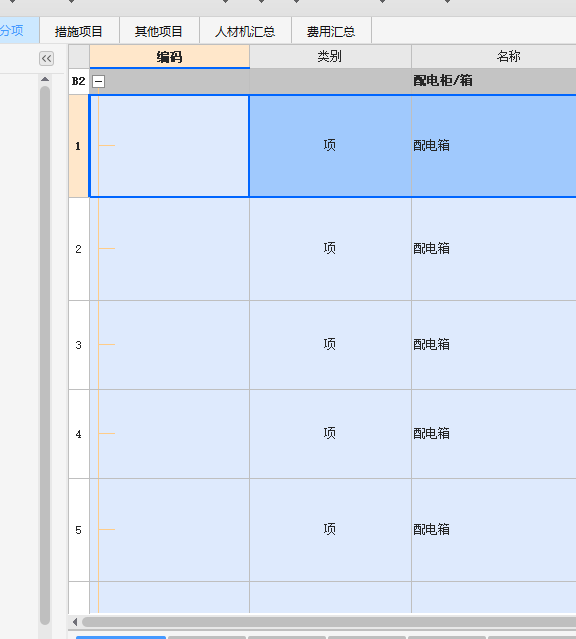Click the 配电柜/箱 group name cell

coord(494,81)
